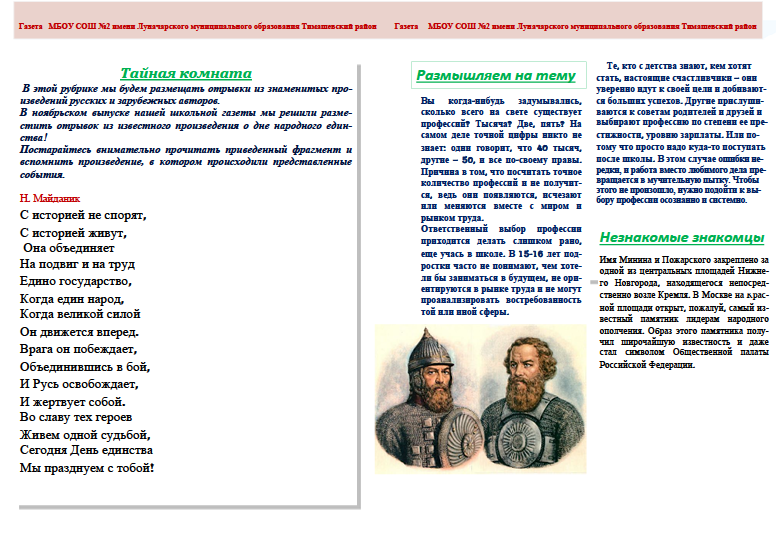Click the heading "Тайная комната"
The image size is (776, 552).
pyautogui.click(x=186, y=73)
